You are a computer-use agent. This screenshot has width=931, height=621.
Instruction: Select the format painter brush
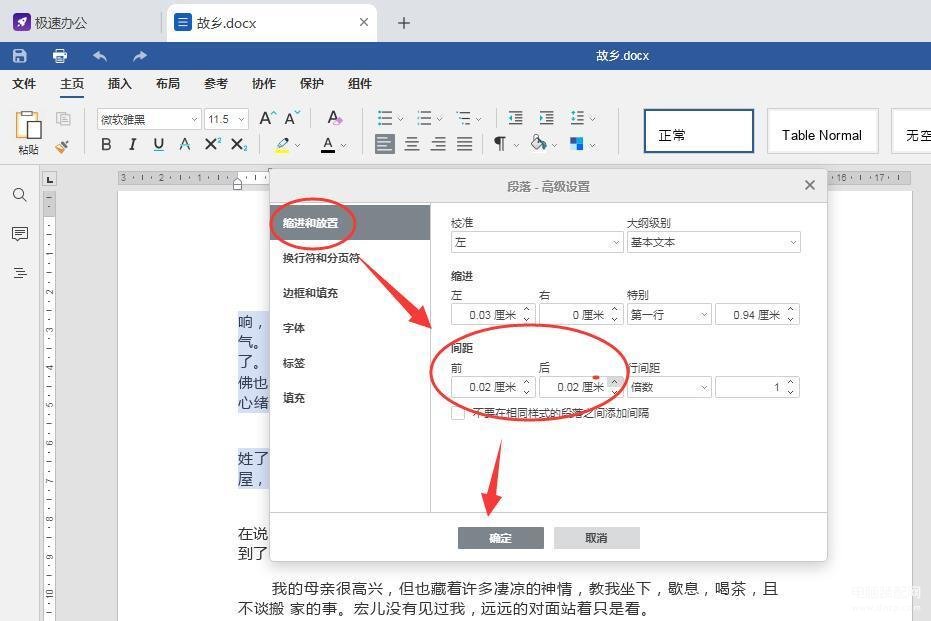[62, 145]
